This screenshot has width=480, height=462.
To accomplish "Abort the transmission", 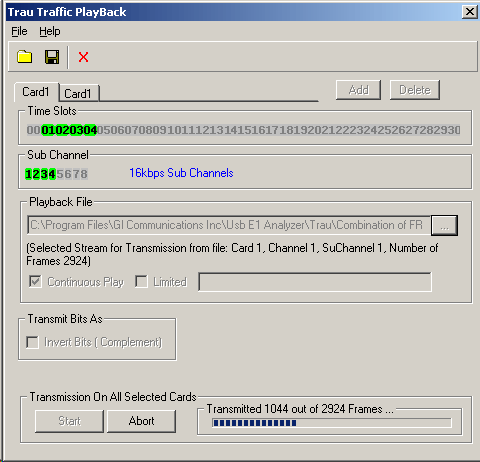I will point(141,421).
